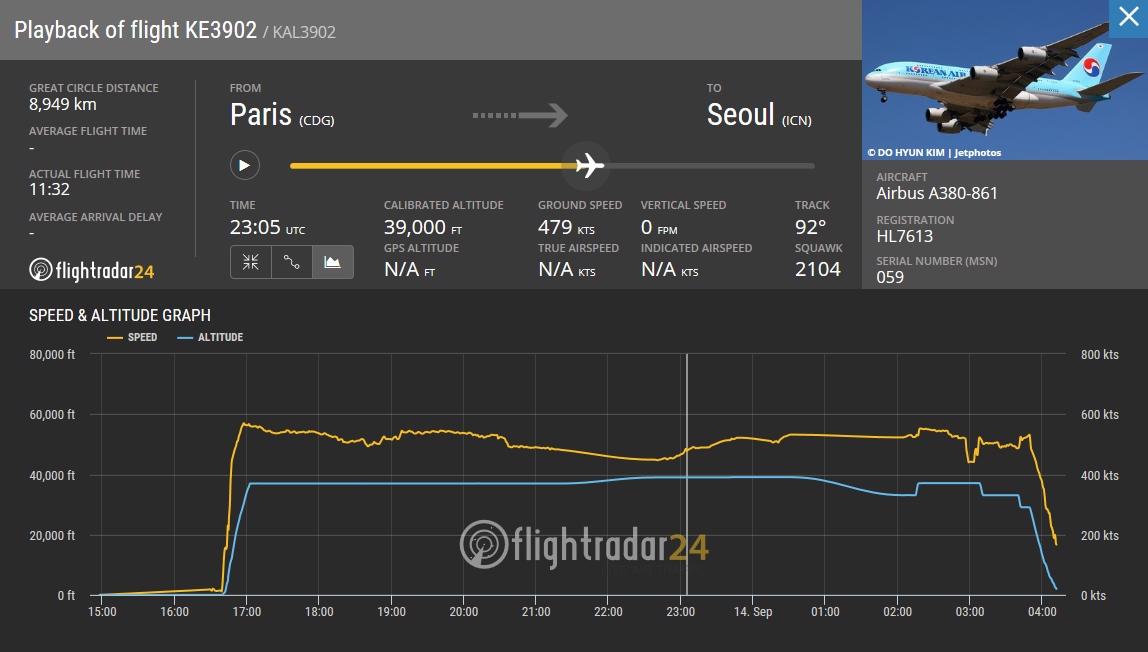The height and width of the screenshot is (652, 1148).
Task: Click Paris (CDG) departure airport
Action: tap(282, 116)
